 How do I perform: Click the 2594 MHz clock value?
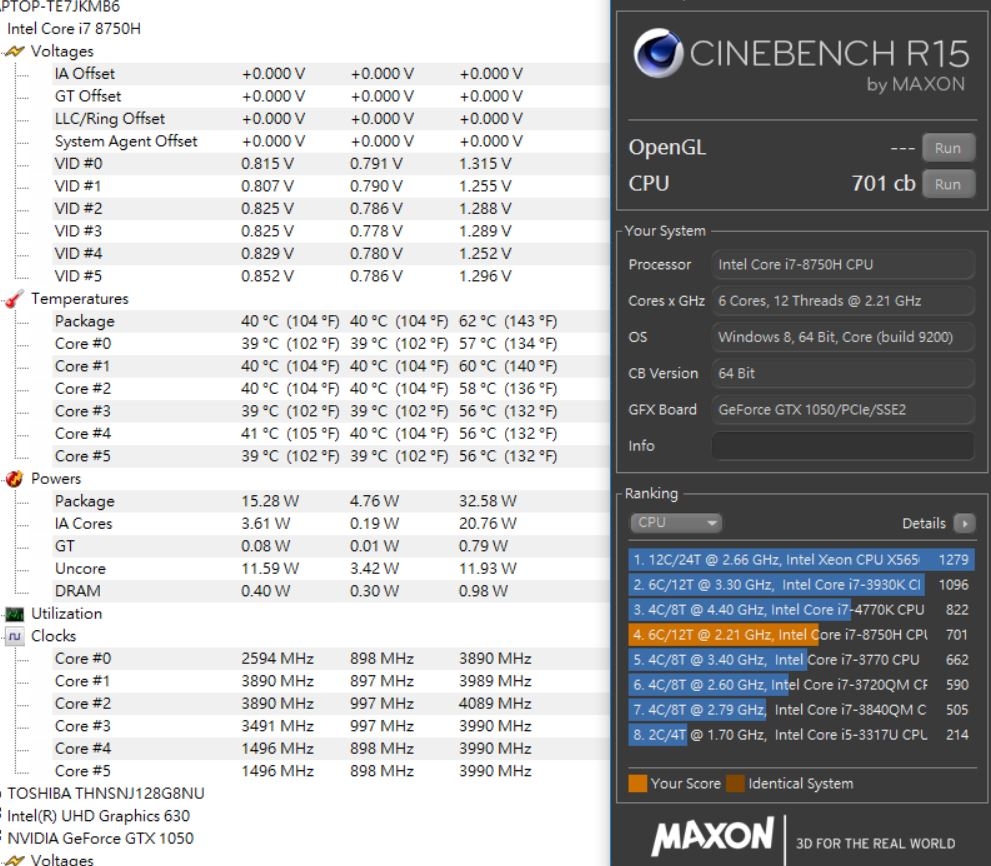click(x=277, y=659)
